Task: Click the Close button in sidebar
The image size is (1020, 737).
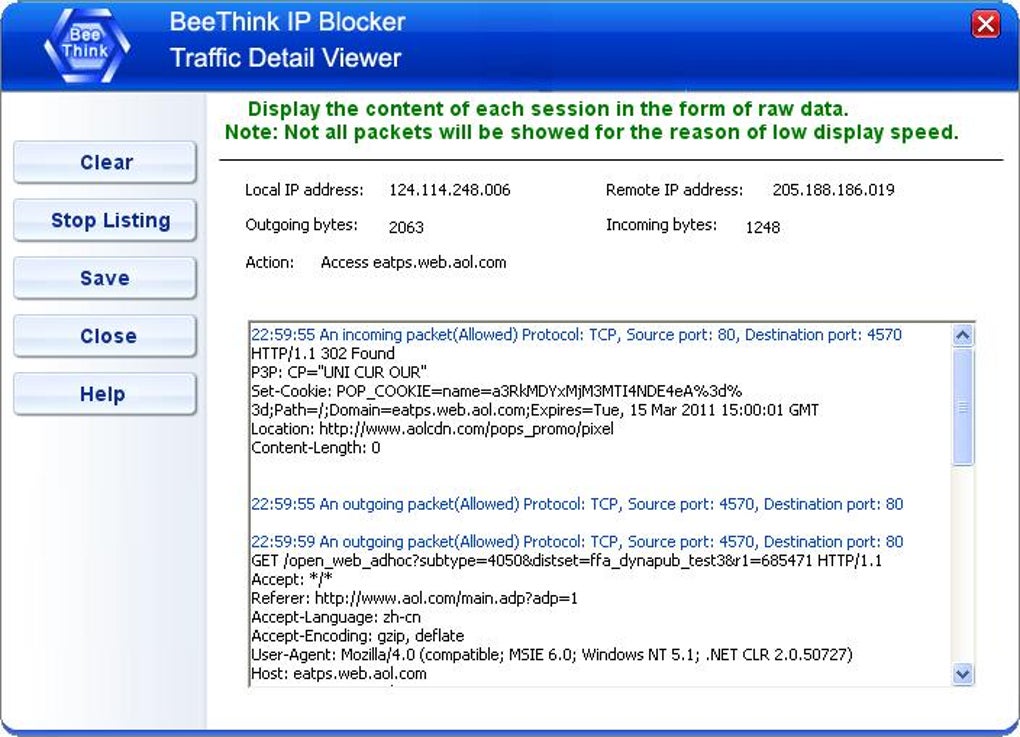Action: (105, 336)
